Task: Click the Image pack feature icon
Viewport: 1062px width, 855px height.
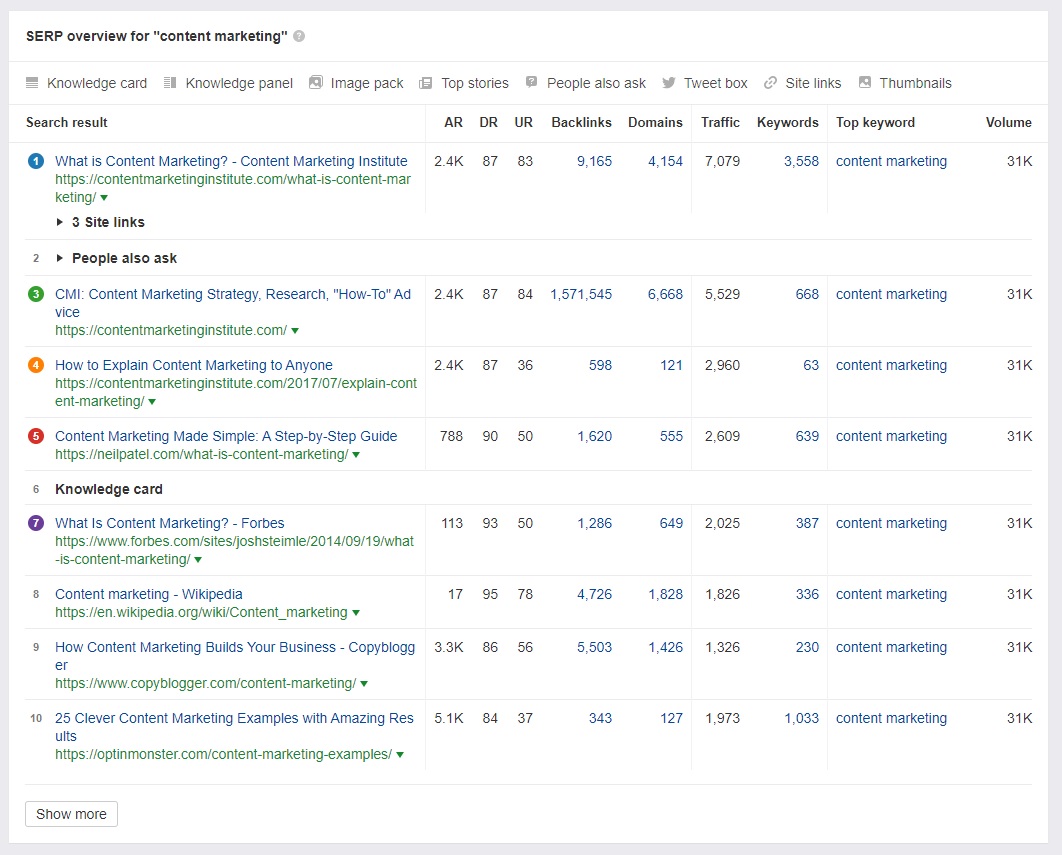Action: coord(316,83)
